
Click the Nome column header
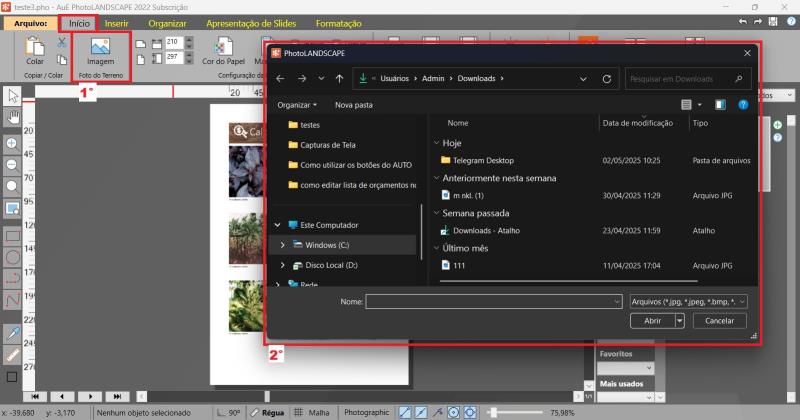click(458, 123)
